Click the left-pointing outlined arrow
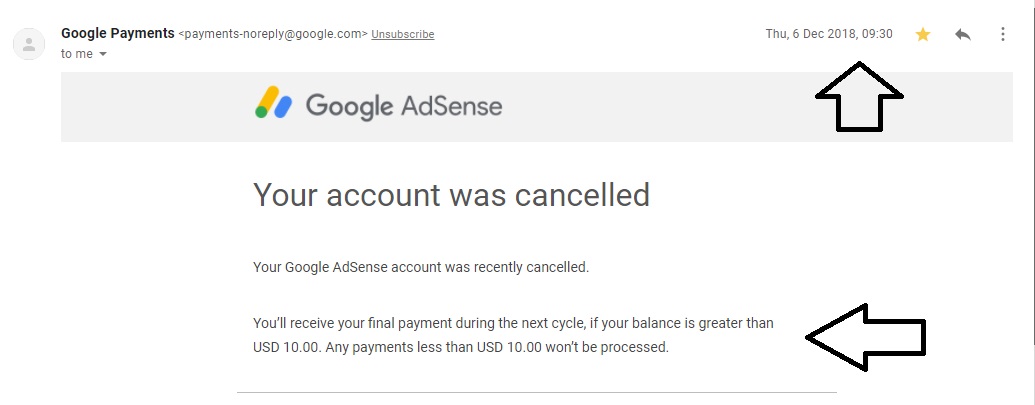The width and height of the screenshot is (1035, 405). tap(865, 337)
